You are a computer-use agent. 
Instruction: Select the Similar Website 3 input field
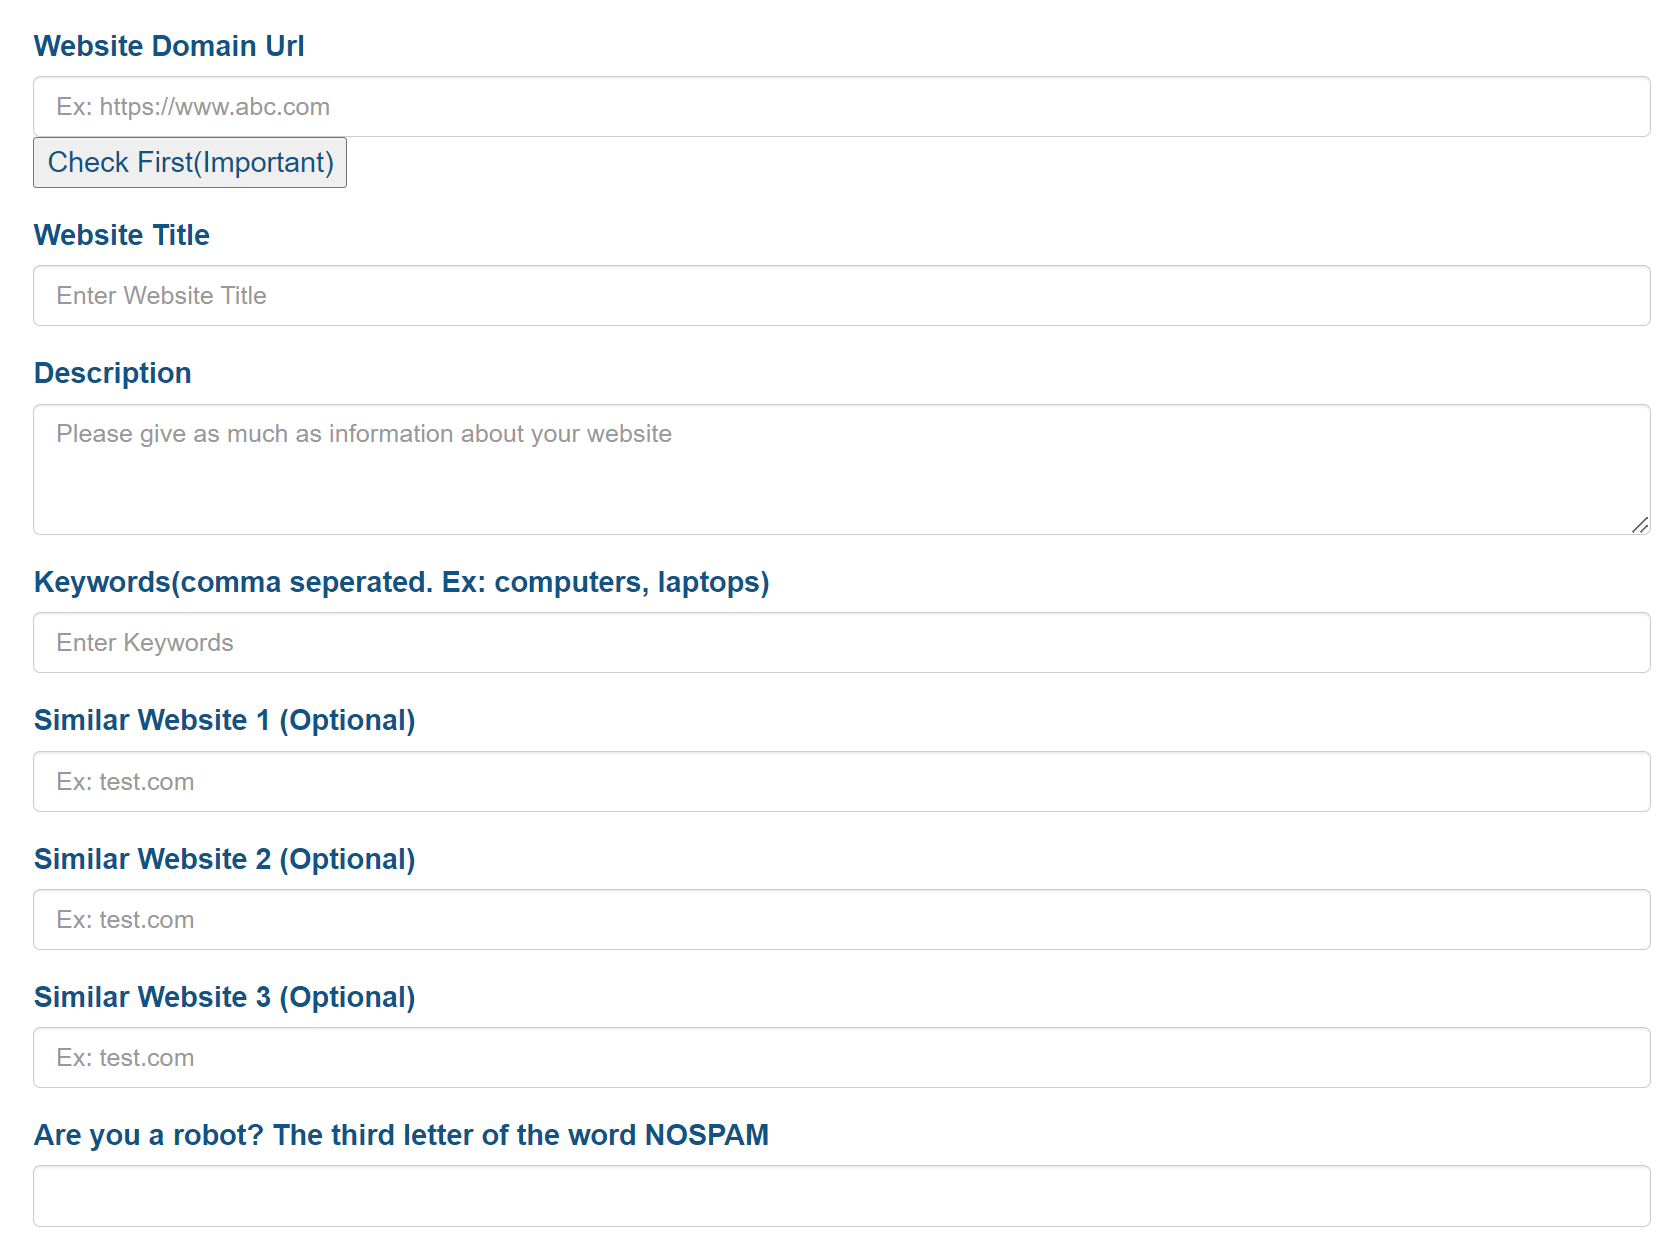pos(840,1058)
